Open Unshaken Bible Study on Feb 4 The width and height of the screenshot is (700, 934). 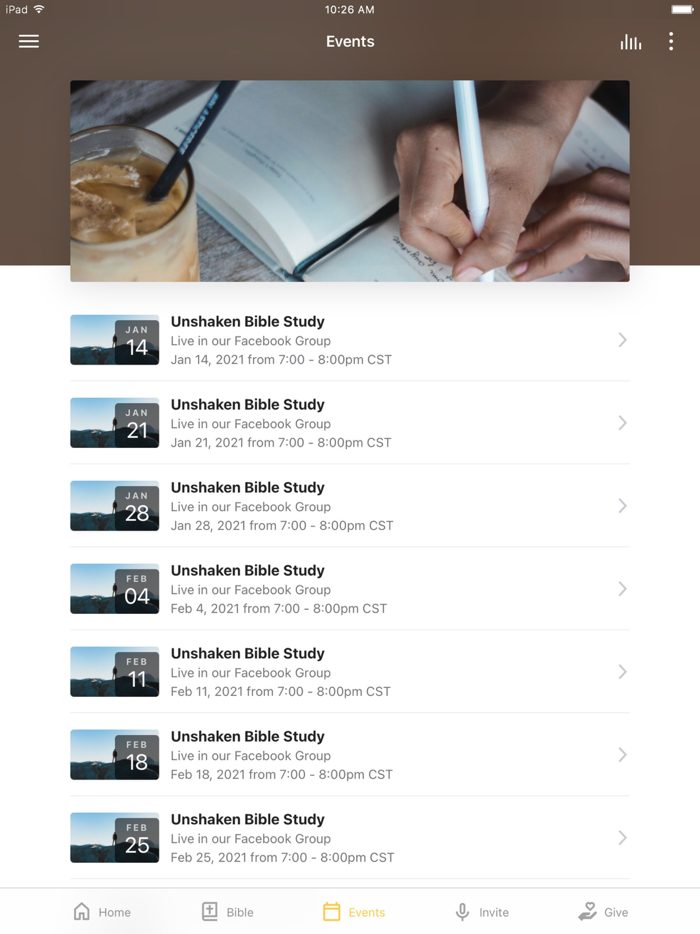coord(350,589)
